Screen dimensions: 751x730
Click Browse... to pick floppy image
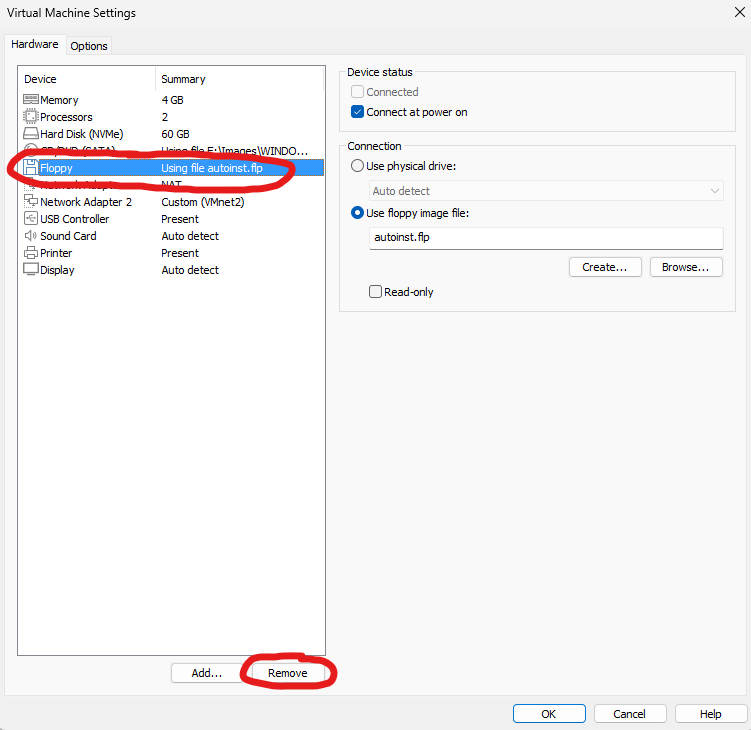click(x=686, y=267)
